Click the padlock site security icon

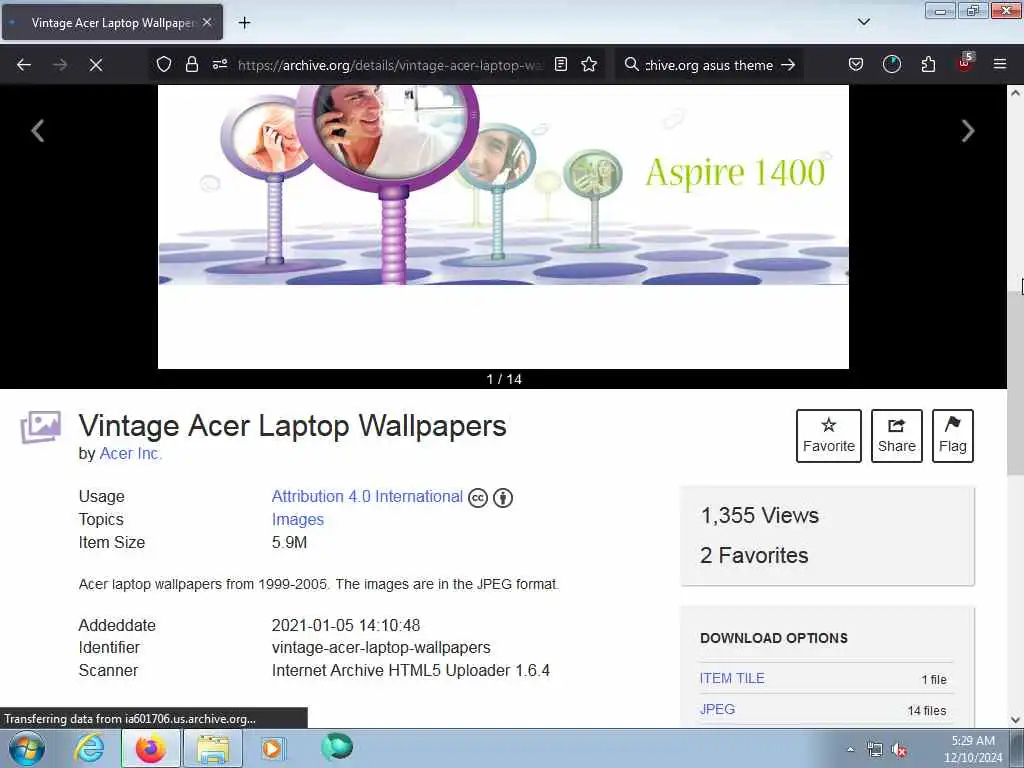pyautogui.click(x=191, y=64)
